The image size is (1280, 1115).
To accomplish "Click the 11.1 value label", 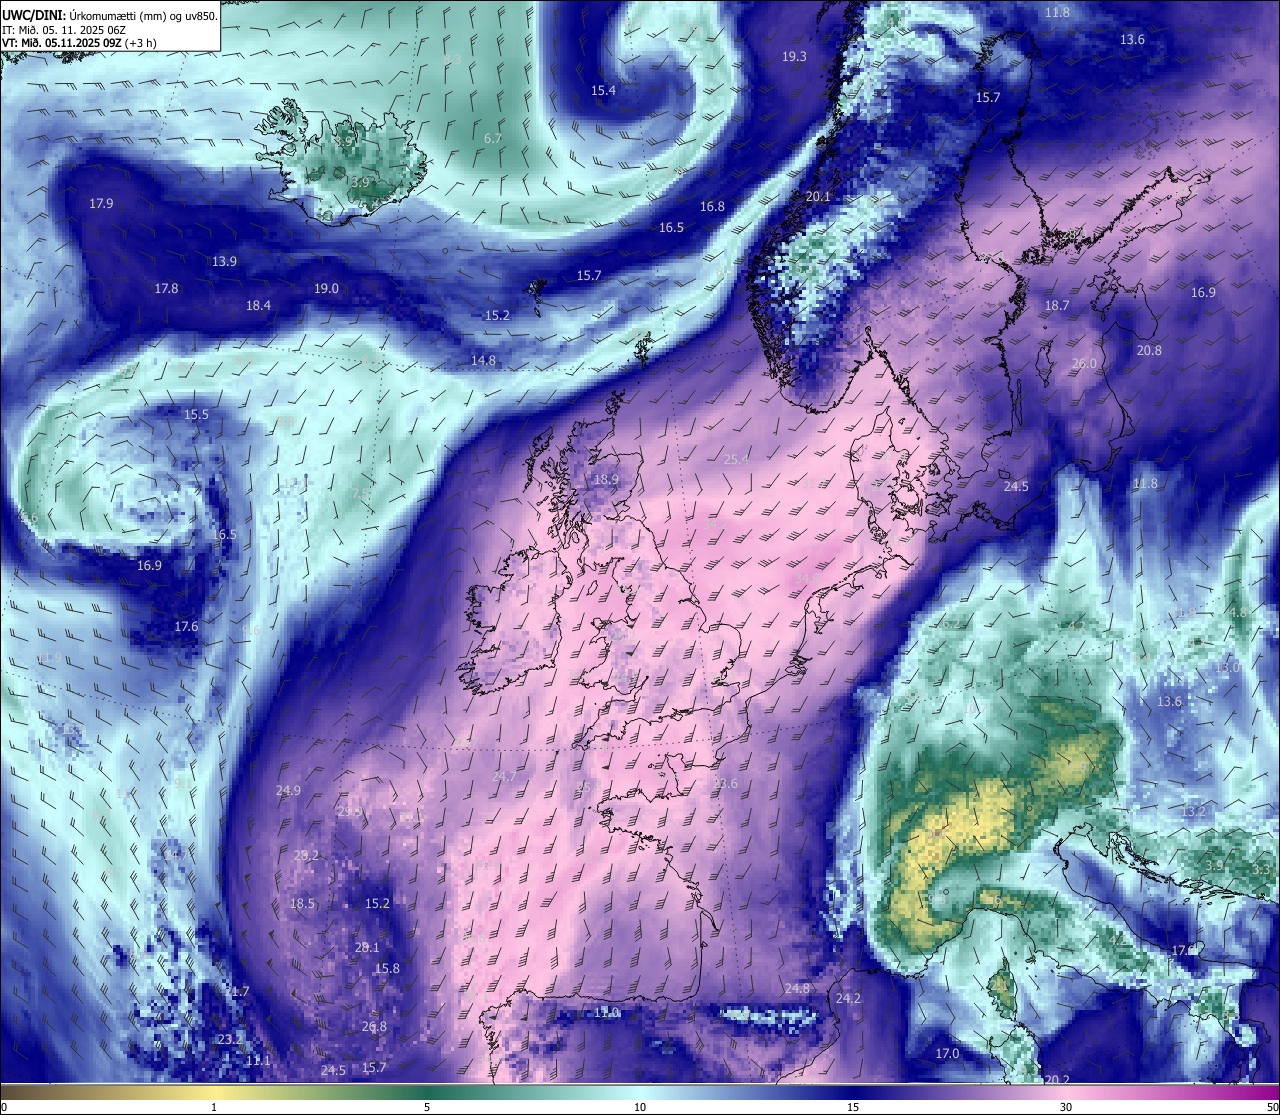I will click(x=258, y=1060).
